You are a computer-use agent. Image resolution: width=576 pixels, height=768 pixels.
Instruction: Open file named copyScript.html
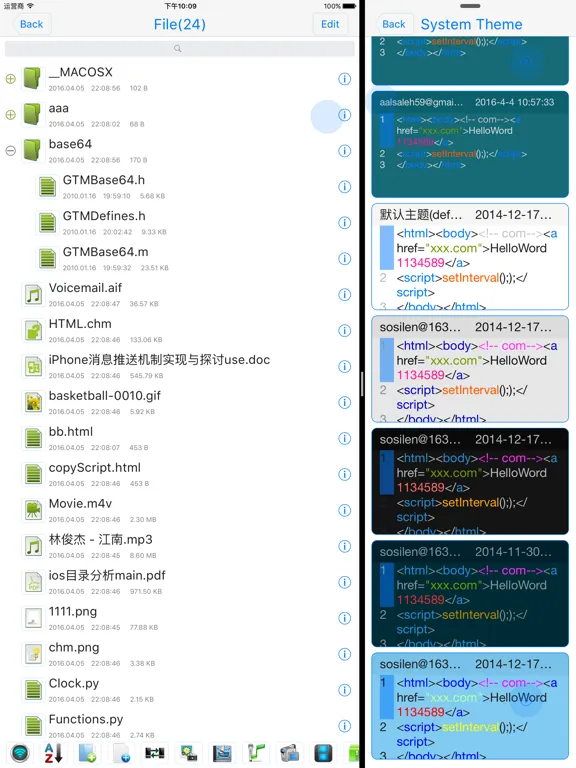[x=95, y=468]
